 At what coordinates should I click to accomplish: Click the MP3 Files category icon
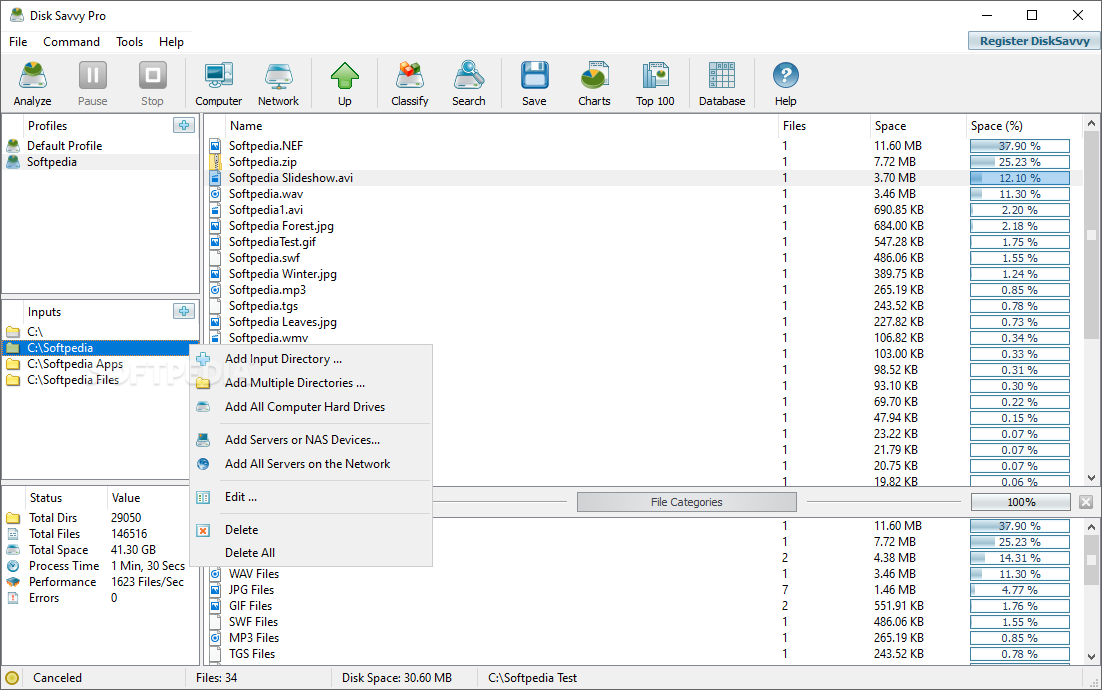215,638
